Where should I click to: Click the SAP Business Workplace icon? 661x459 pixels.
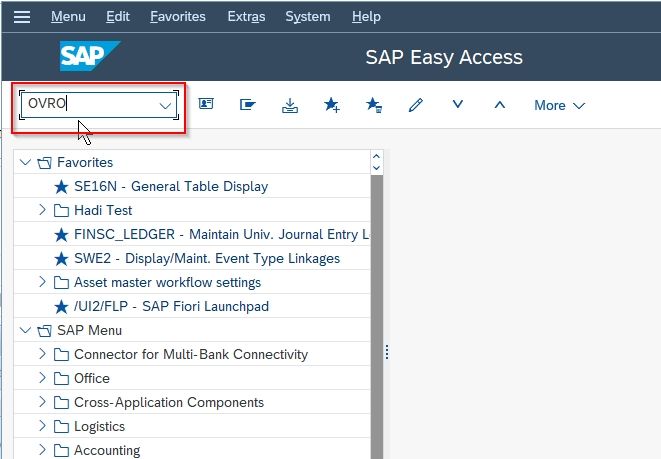[x=247, y=105]
